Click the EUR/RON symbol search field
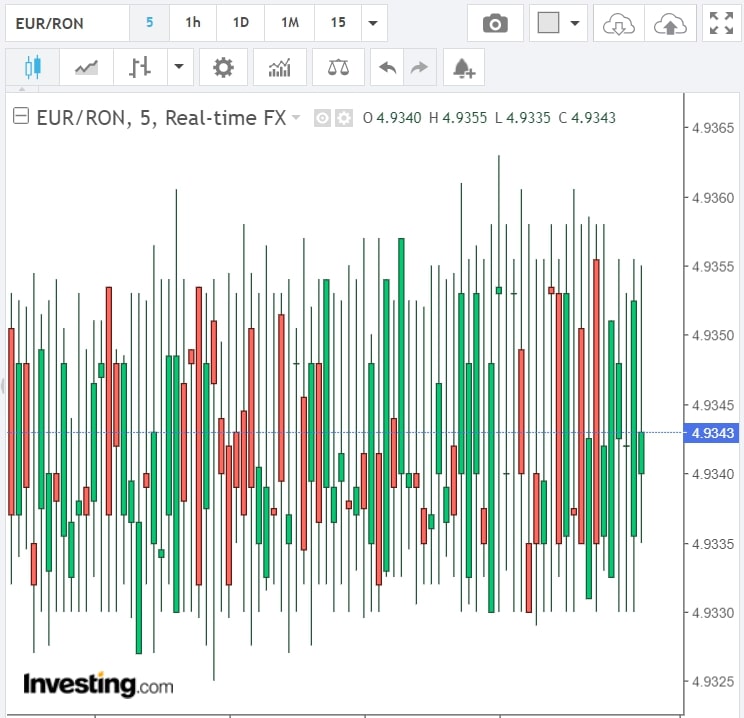The image size is (744, 718). pos(66,23)
